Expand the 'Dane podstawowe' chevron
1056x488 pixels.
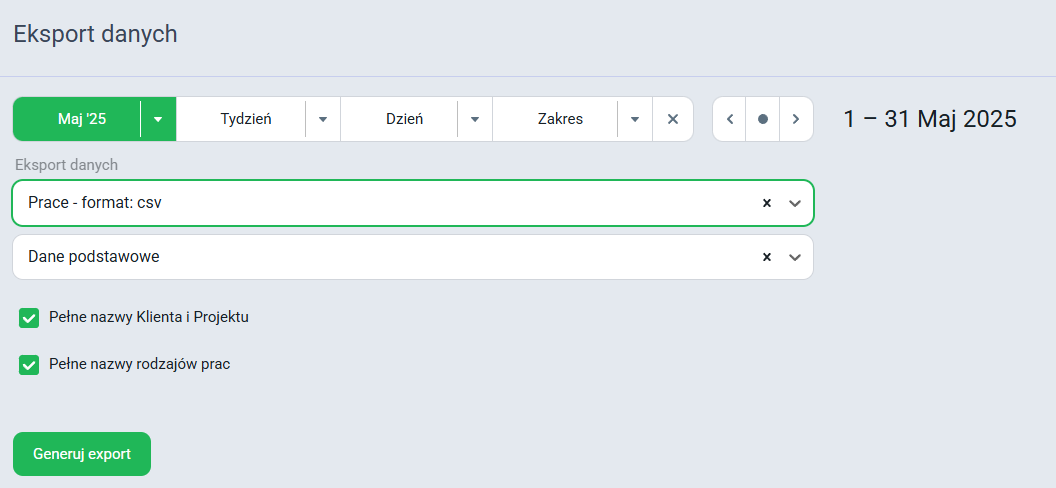[x=795, y=257]
